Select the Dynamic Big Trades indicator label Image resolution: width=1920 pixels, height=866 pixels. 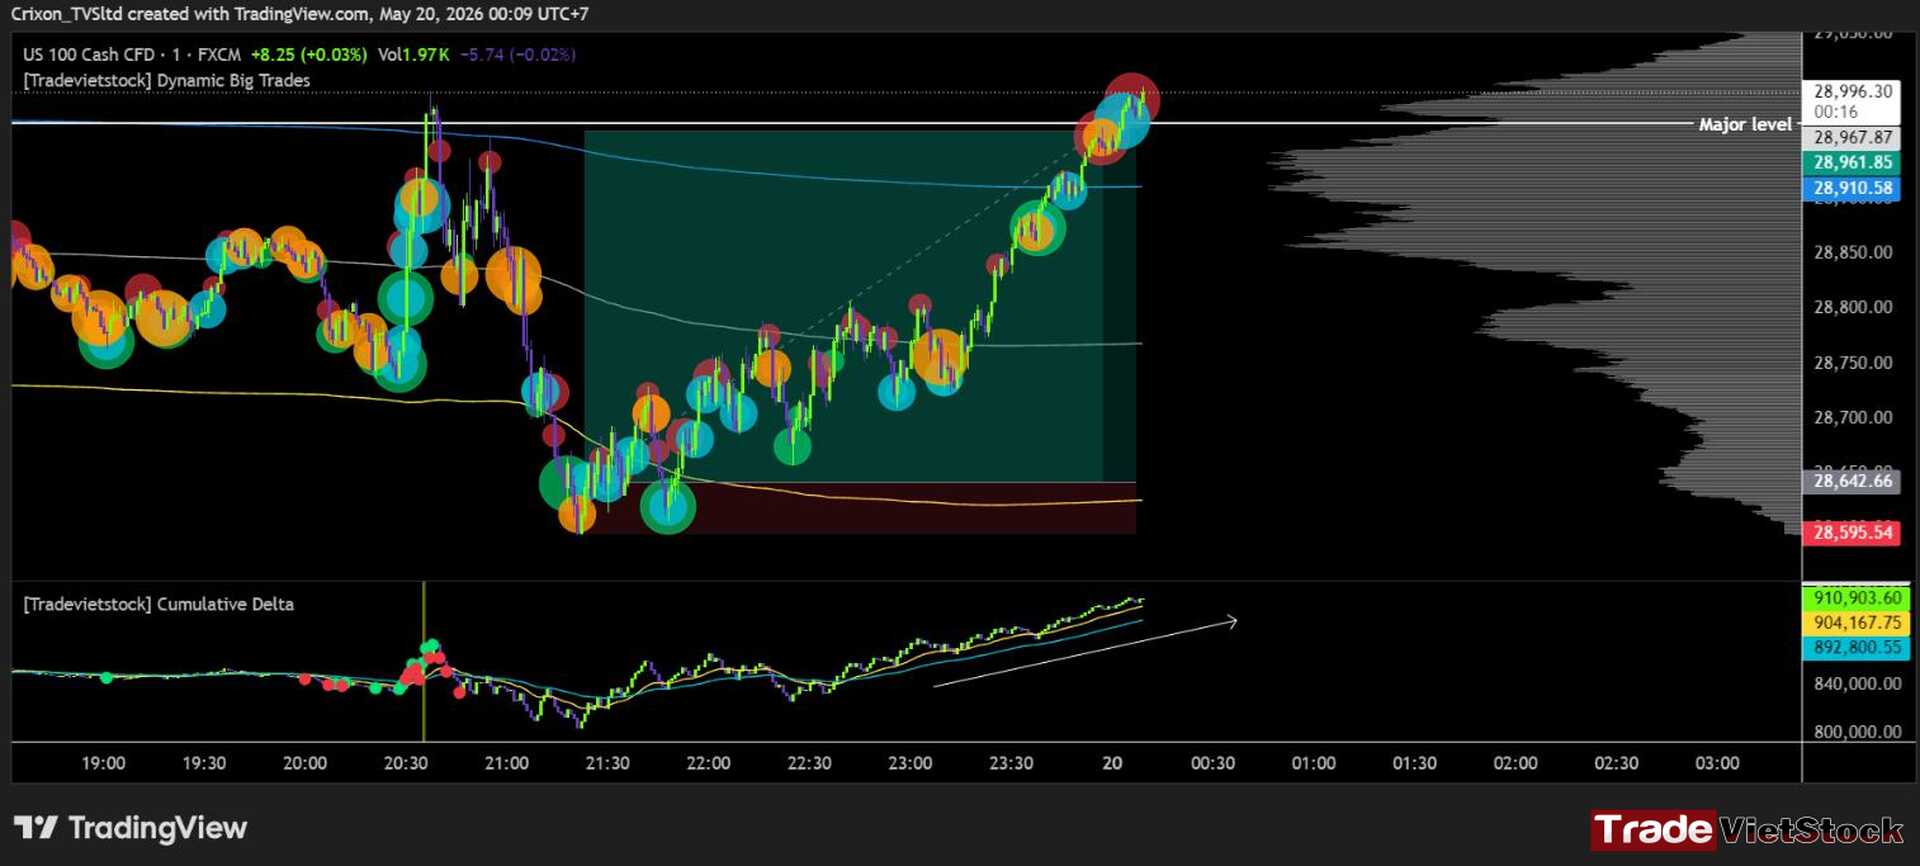[x=166, y=81]
